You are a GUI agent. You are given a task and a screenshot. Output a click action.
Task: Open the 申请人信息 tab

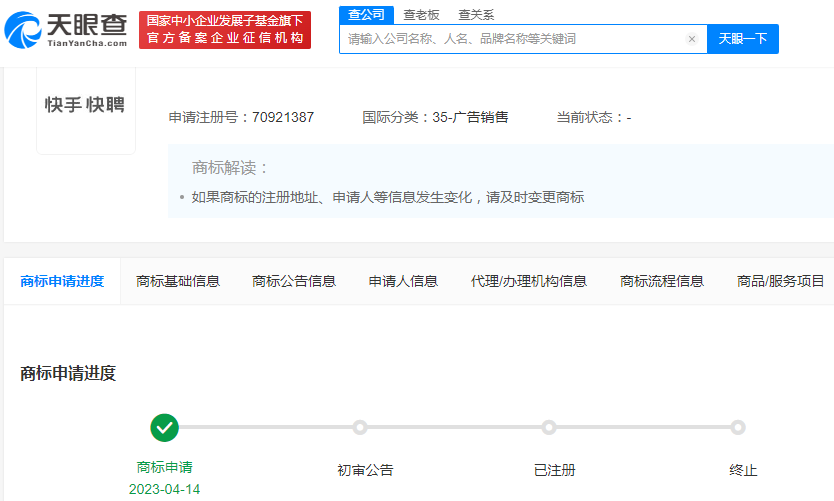(403, 281)
